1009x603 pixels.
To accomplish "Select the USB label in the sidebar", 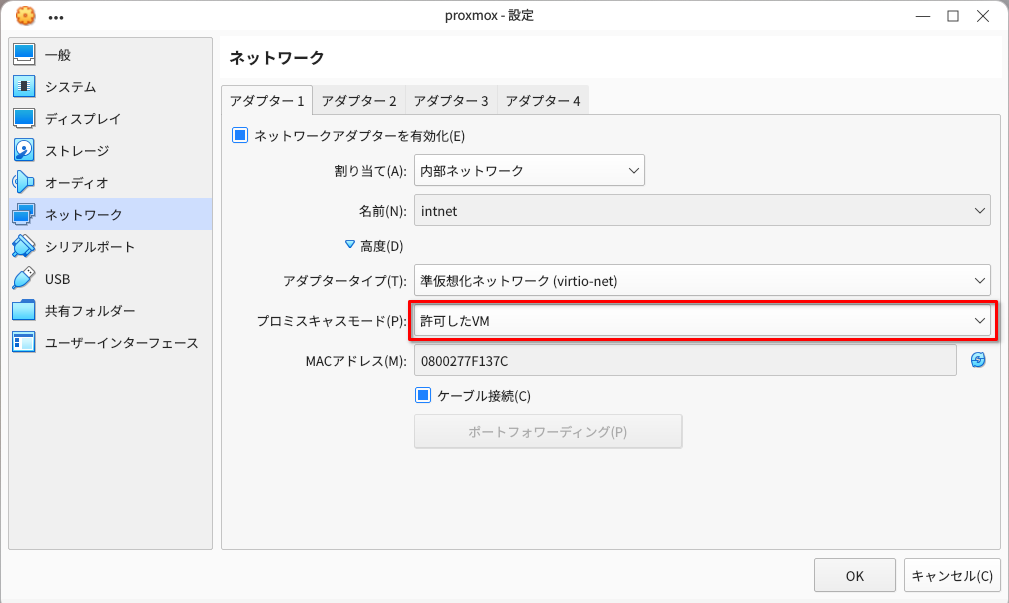I will (x=57, y=279).
